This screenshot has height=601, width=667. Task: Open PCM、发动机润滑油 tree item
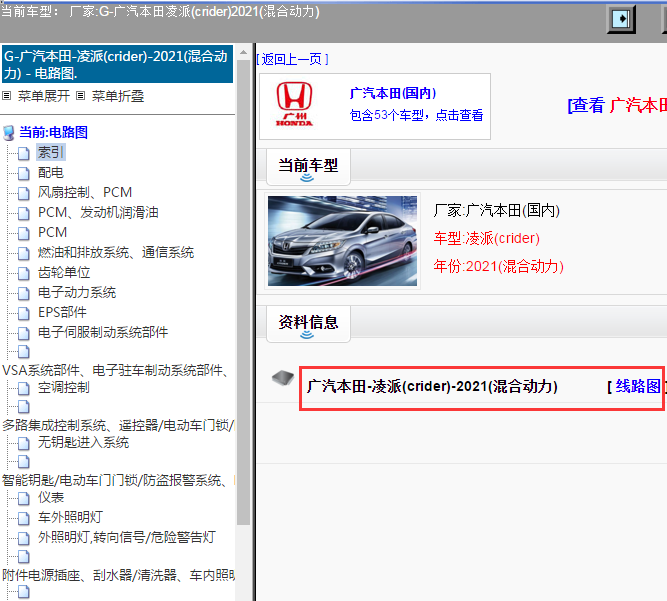click(98, 212)
